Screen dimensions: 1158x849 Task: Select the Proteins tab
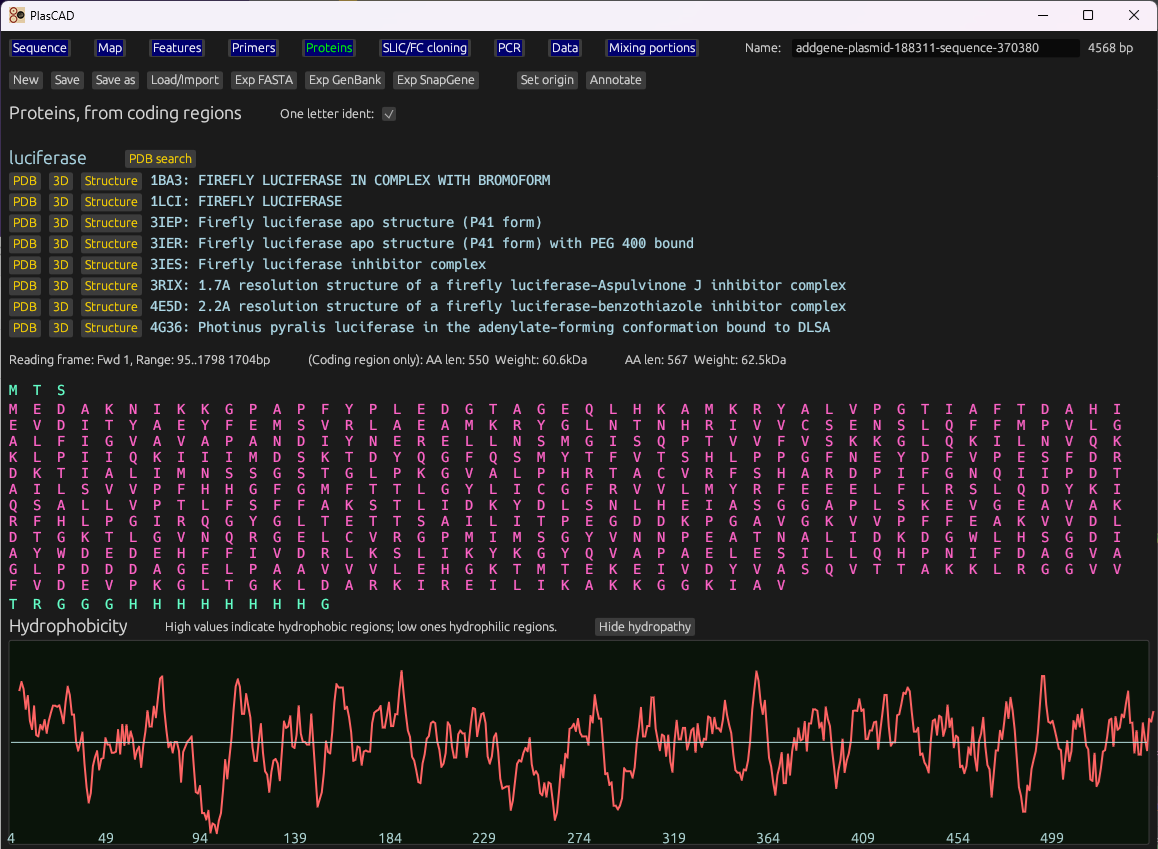coord(329,48)
